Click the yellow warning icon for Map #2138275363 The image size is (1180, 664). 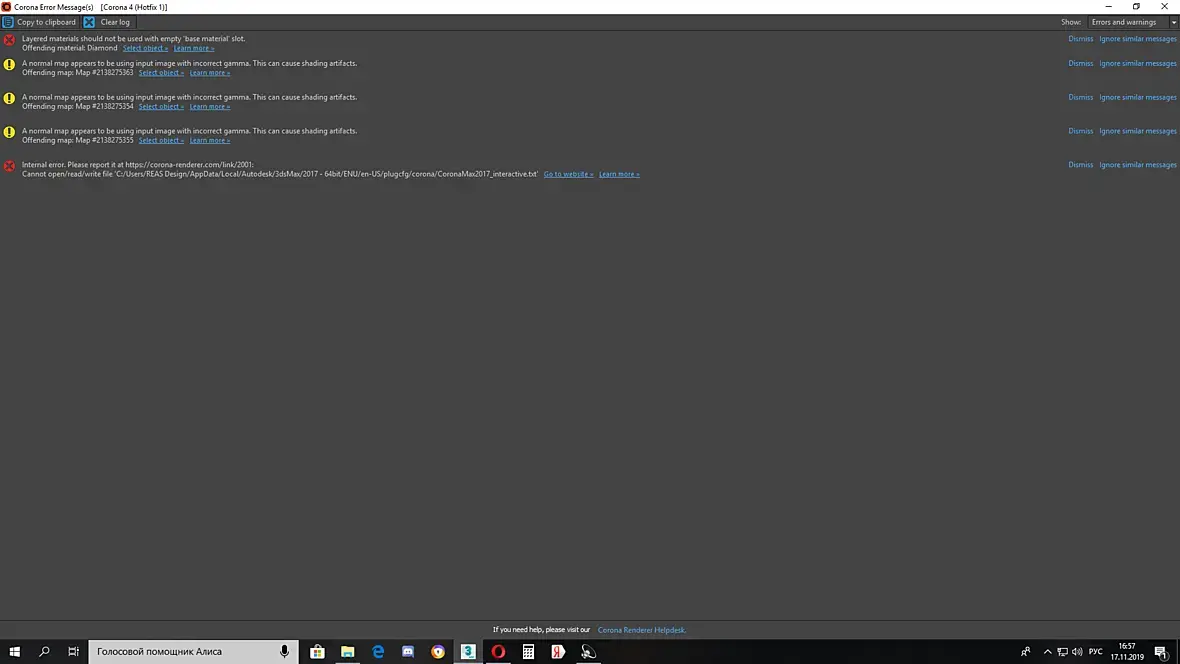(9, 65)
